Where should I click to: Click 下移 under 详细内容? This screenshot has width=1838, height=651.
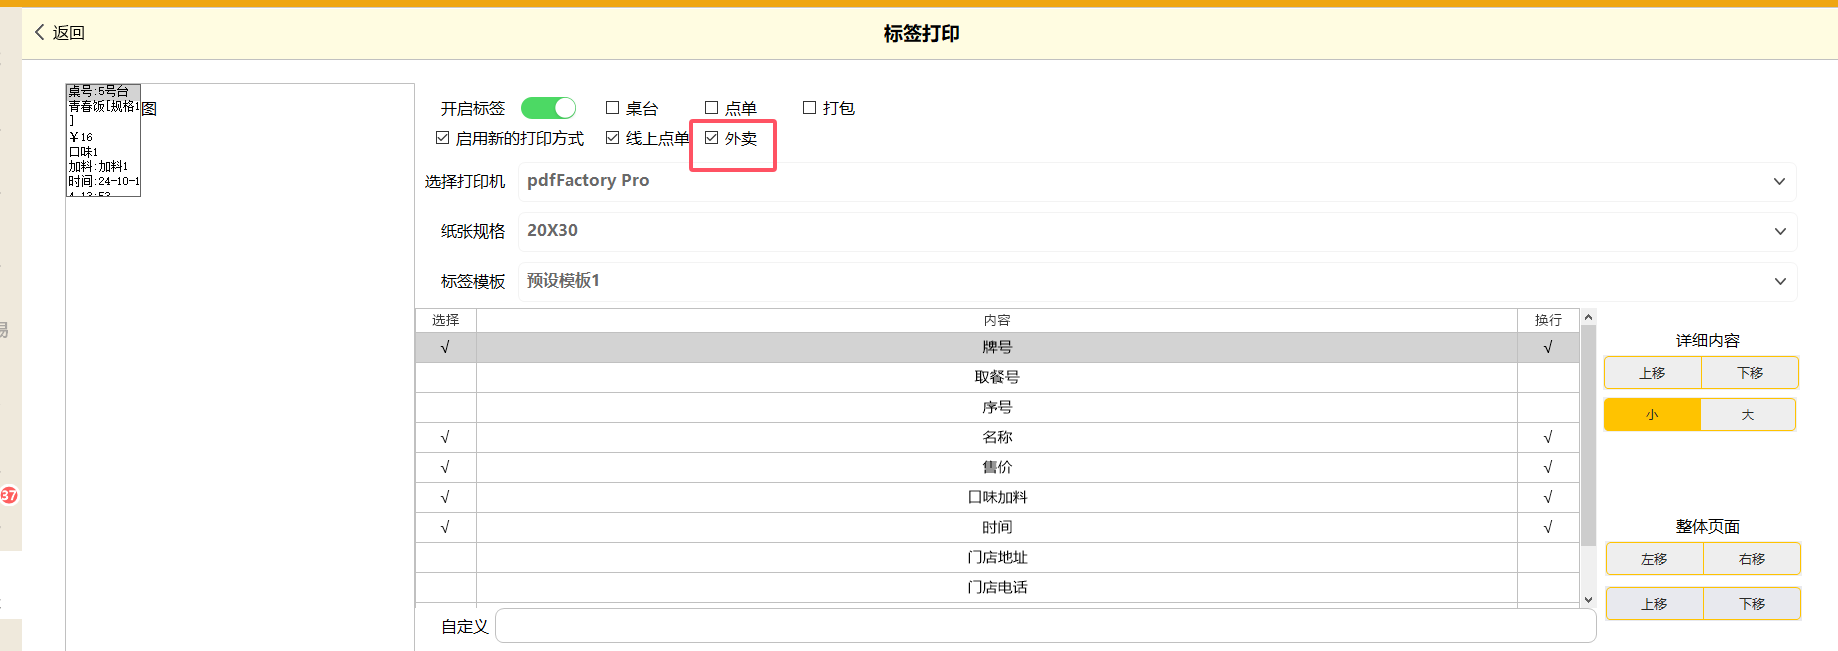pos(1750,373)
